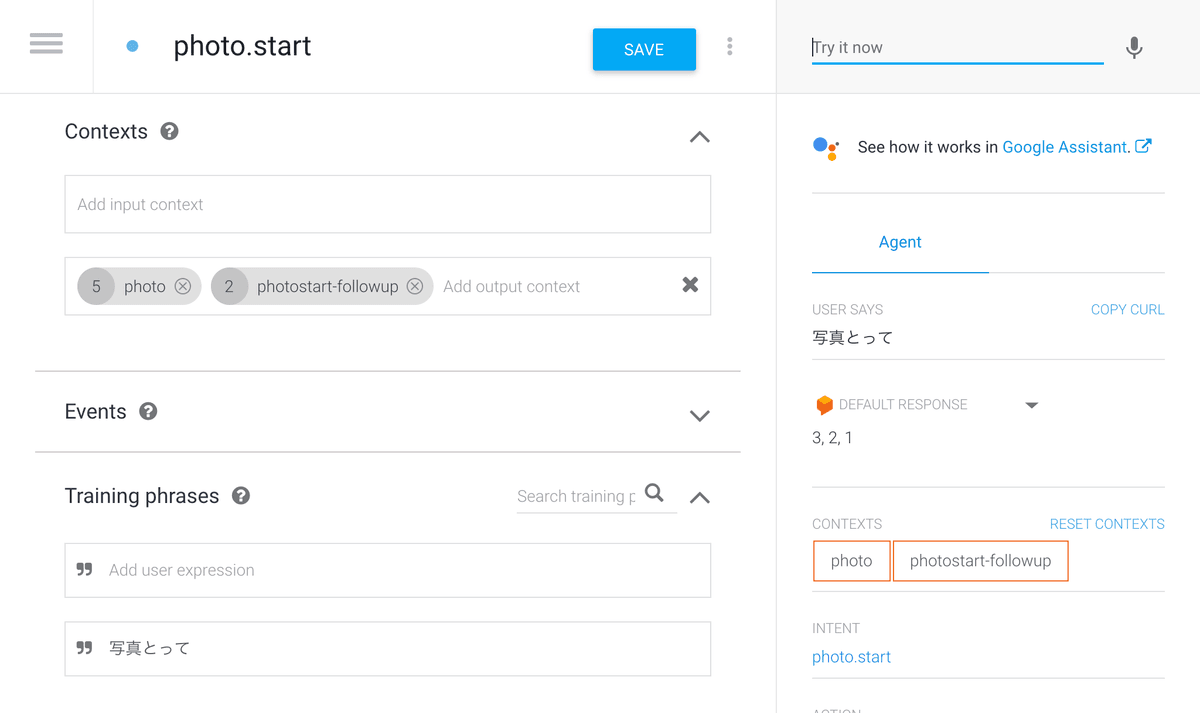Open the Default Response dropdown
Viewport: 1200px width, 713px height.
[x=1032, y=405]
